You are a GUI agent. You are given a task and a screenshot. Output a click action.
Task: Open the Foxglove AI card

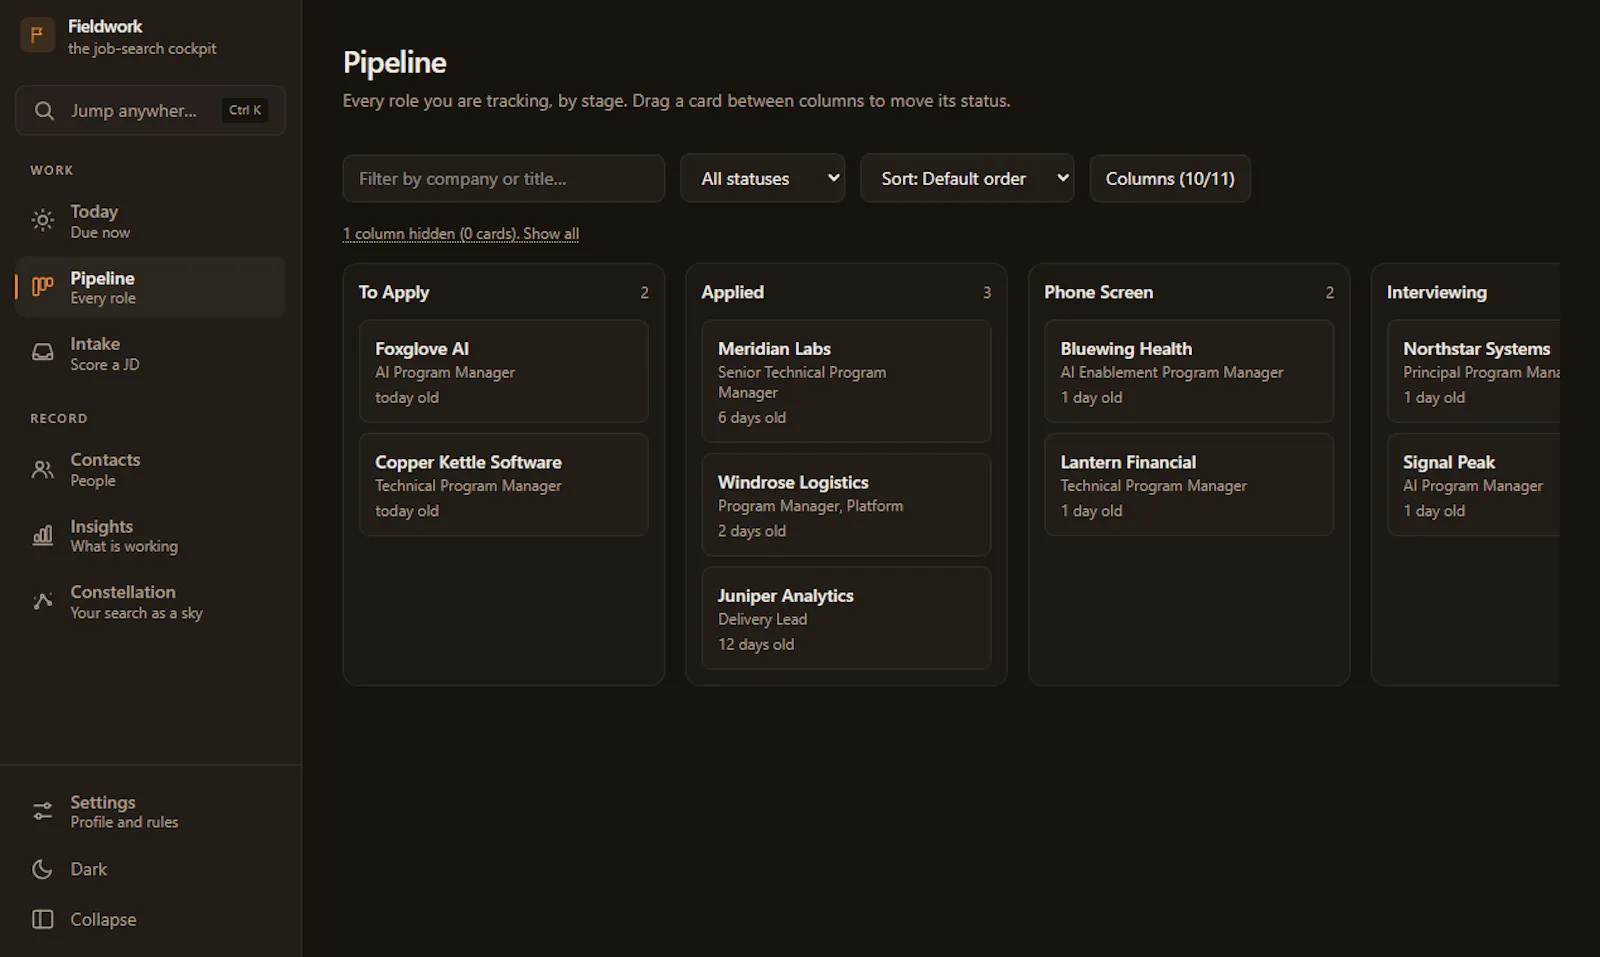(504, 371)
